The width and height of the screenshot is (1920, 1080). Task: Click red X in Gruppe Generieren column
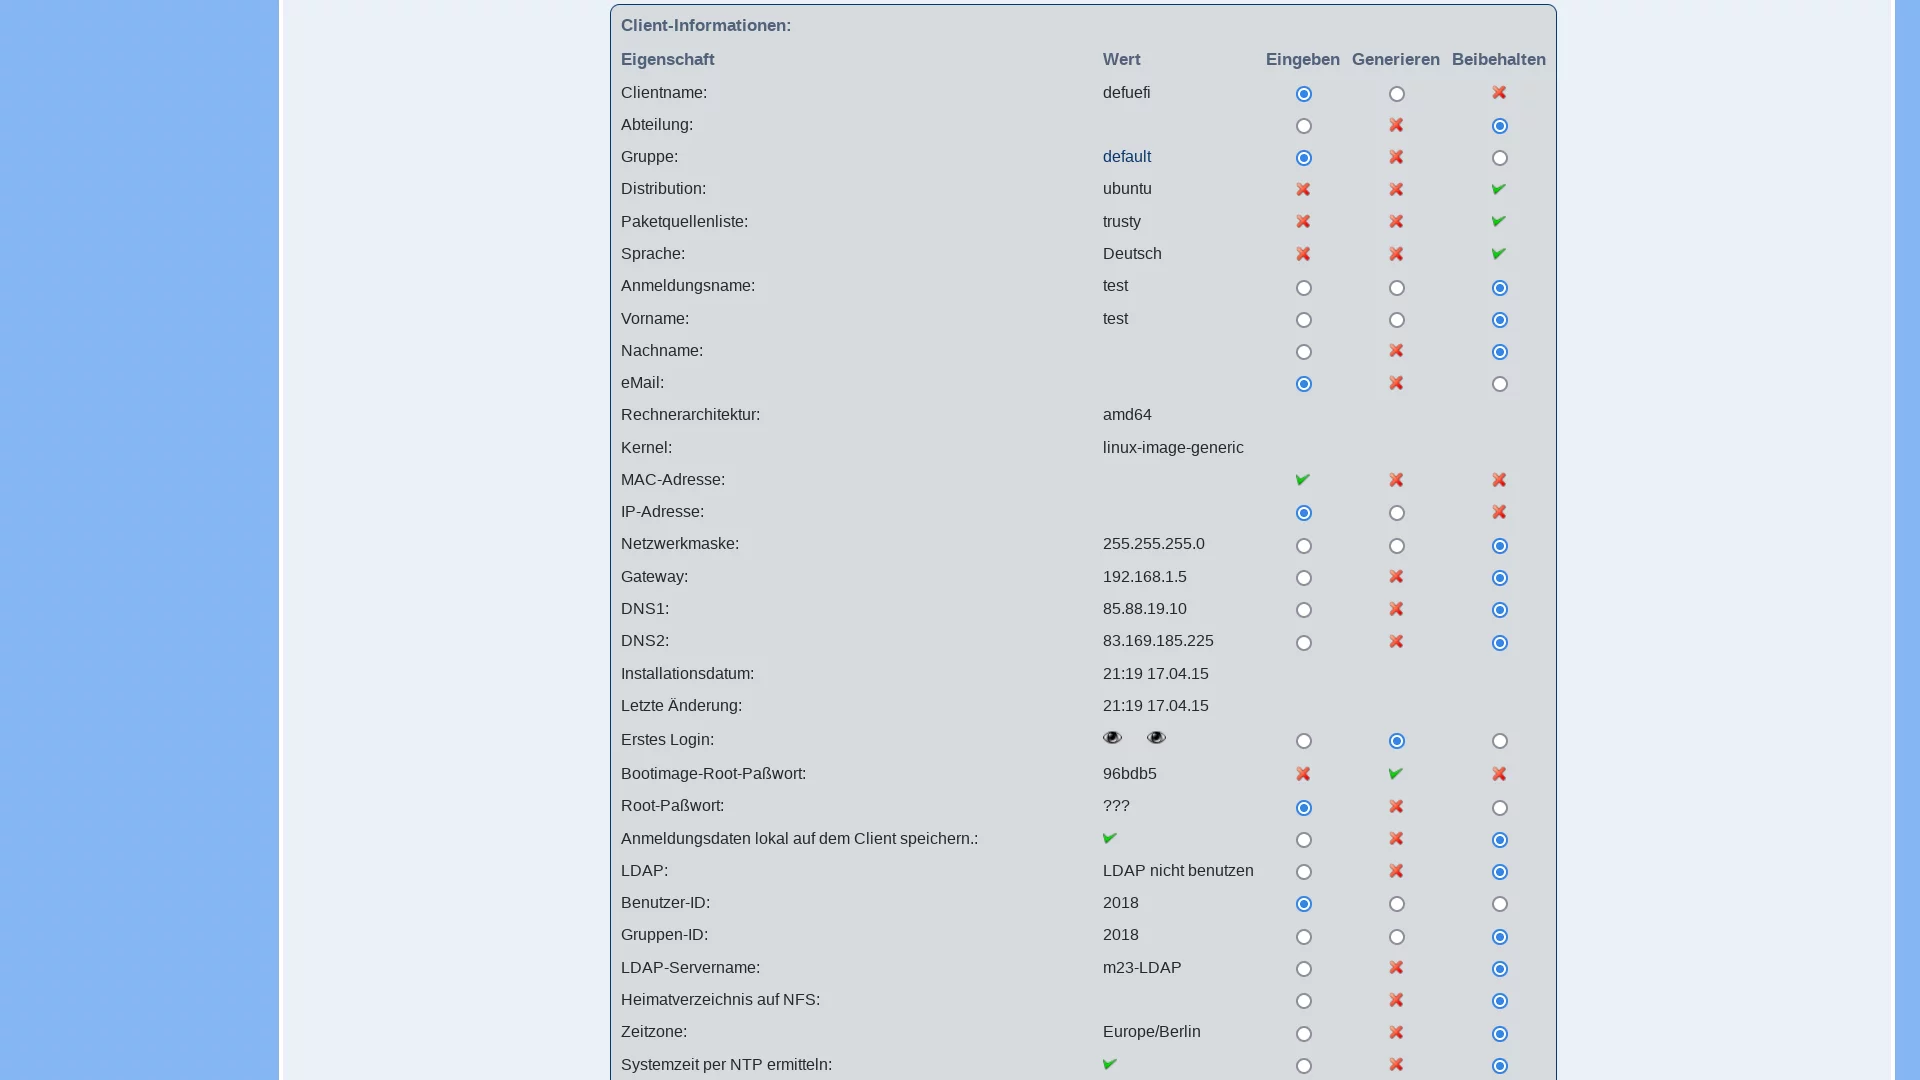[x=1396, y=157]
